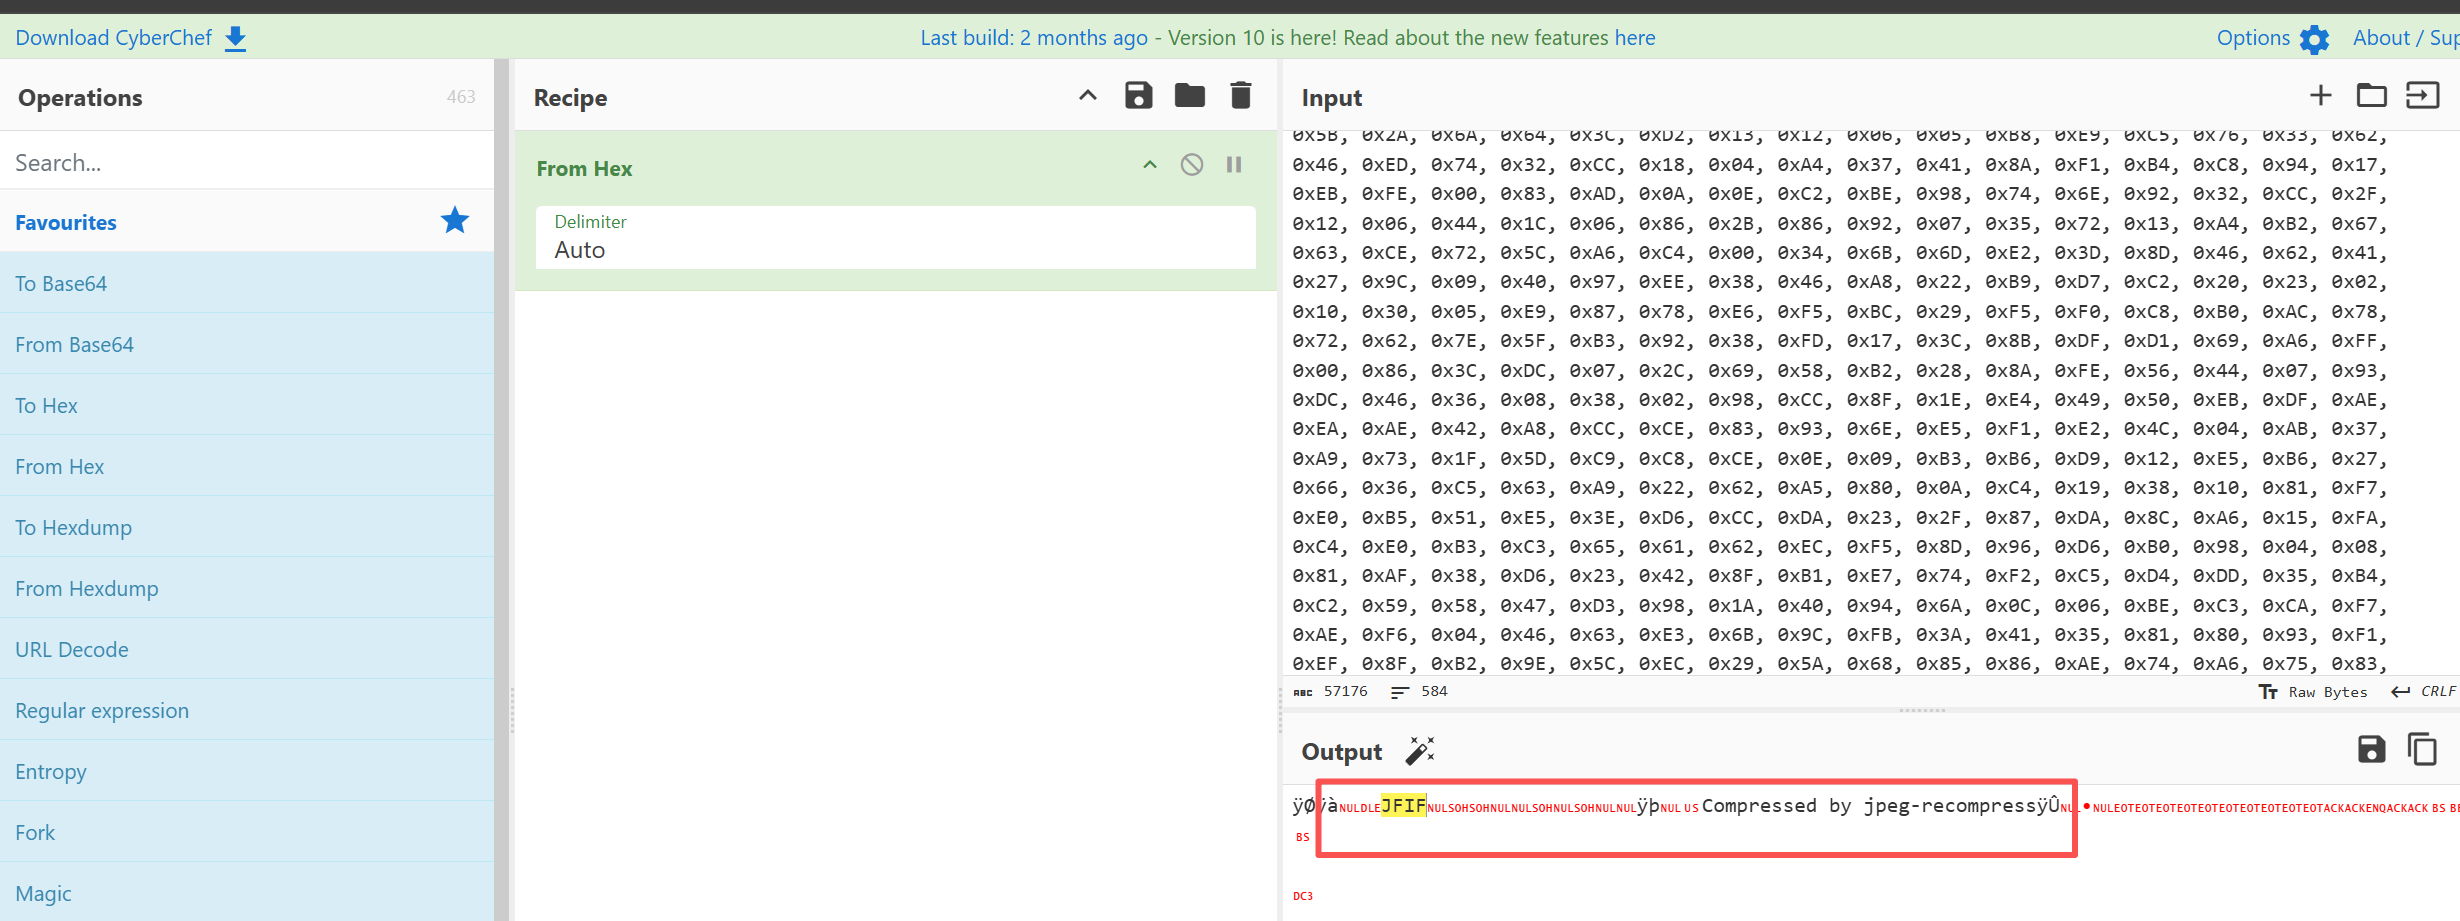The image size is (2460, 921).
Task: Collapse the Recipe pane chevron
Action: pyautogui.click(x=1088, y=96)
